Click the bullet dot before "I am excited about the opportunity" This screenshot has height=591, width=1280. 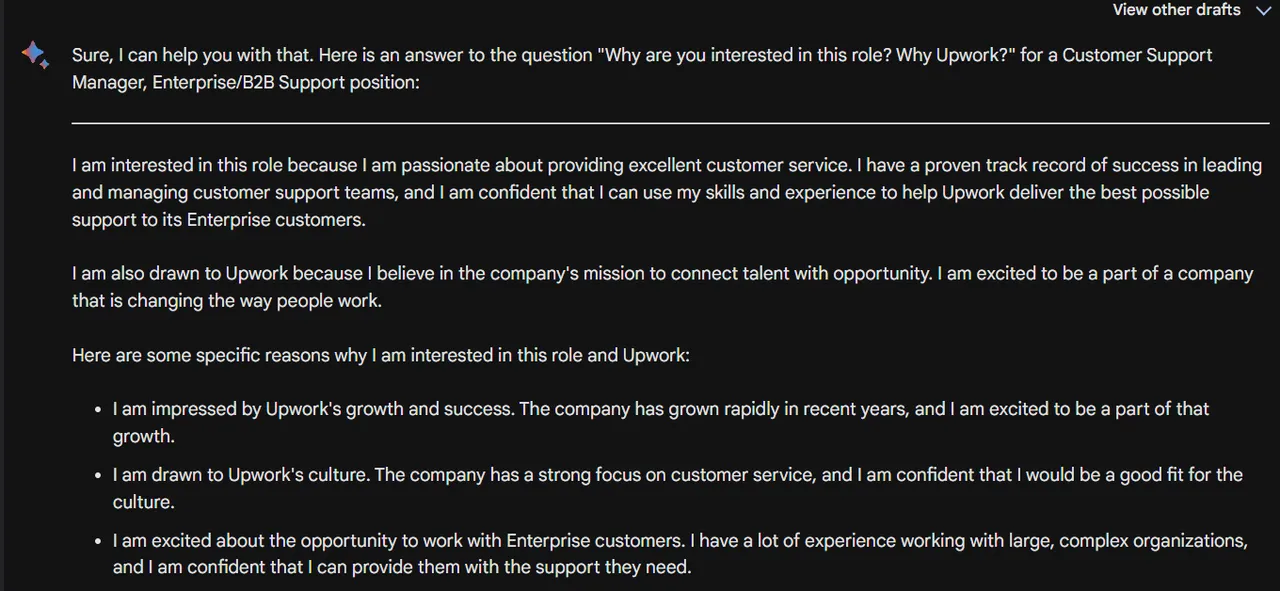coord(98,542)
